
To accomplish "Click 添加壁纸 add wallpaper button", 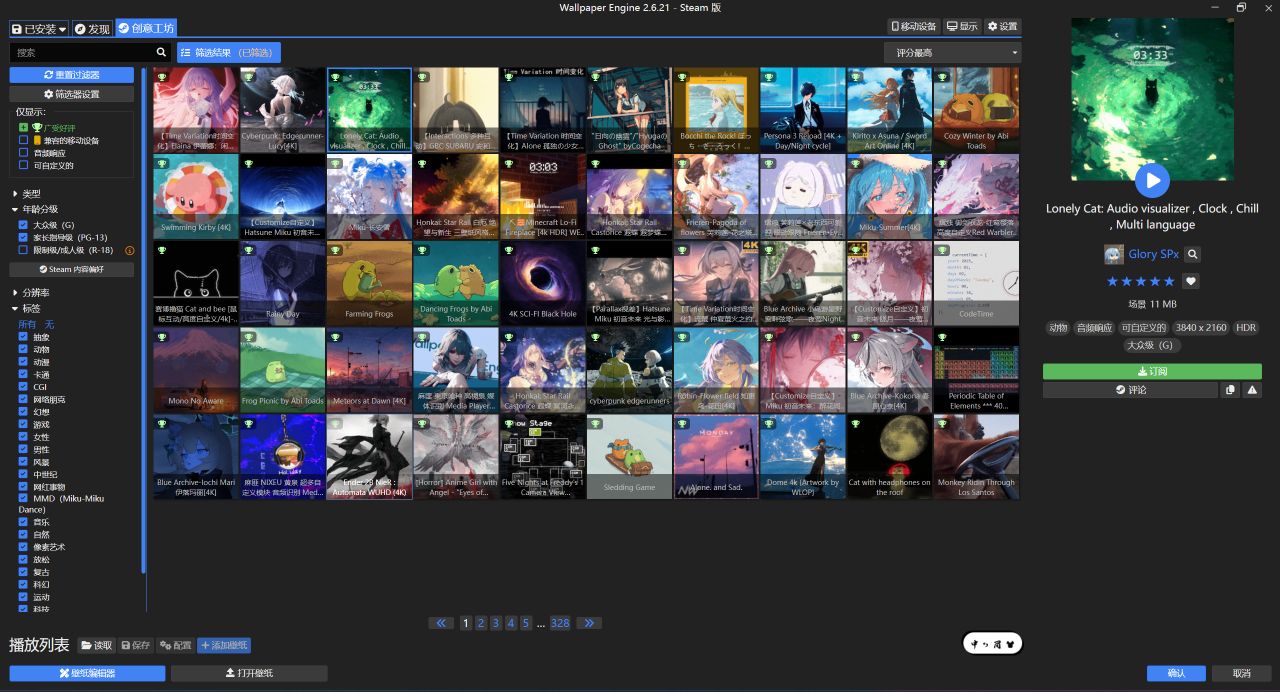I will (224, 646).
